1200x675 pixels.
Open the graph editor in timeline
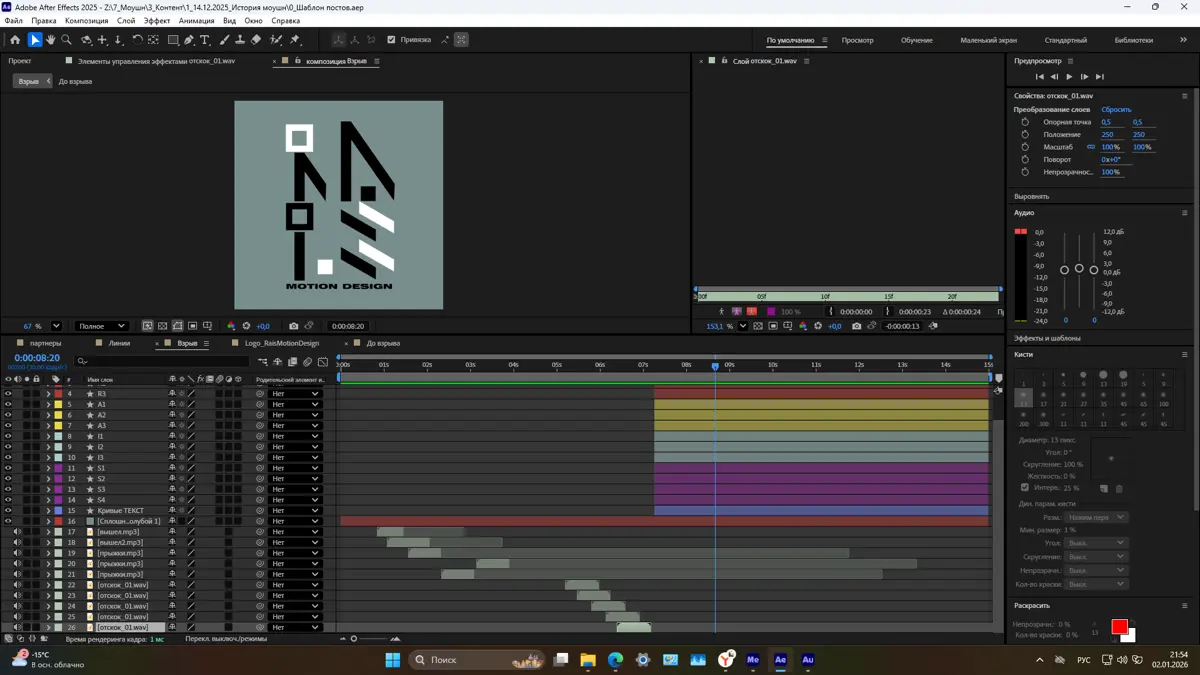(323, 362)
